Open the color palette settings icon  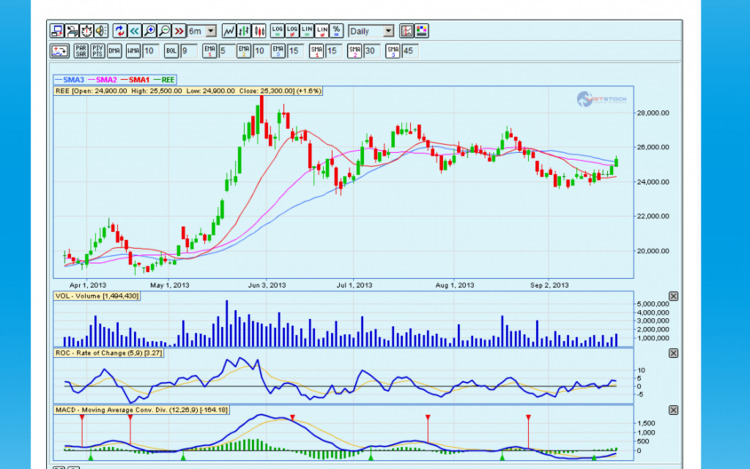[421, 31]
